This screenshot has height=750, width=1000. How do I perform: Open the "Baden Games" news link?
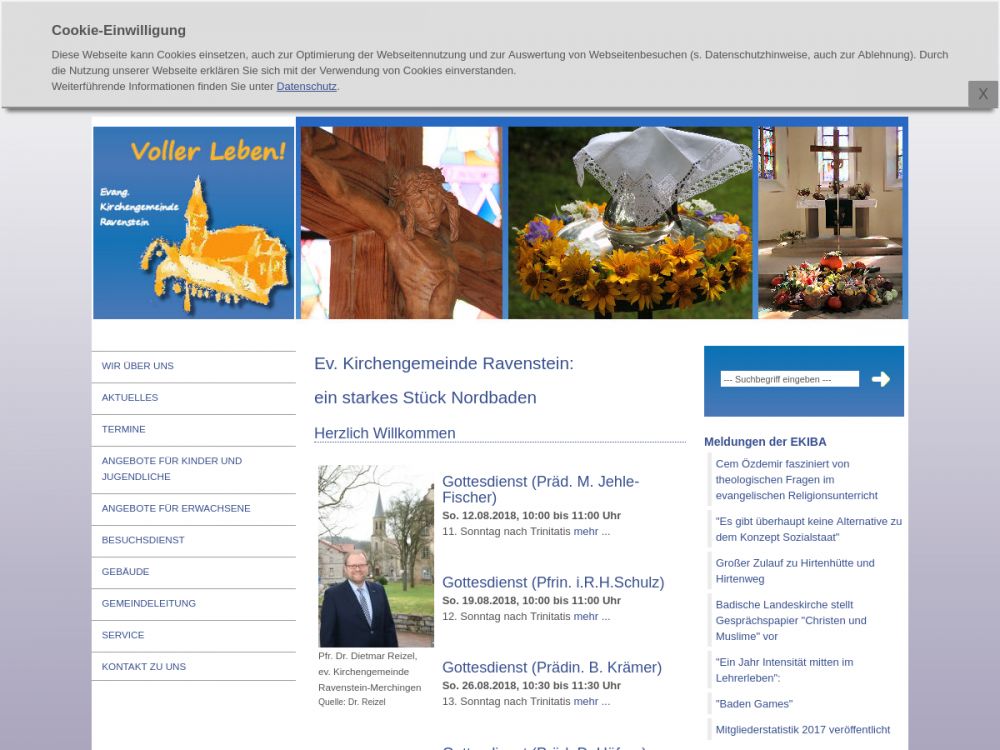[x=754, y=704]
